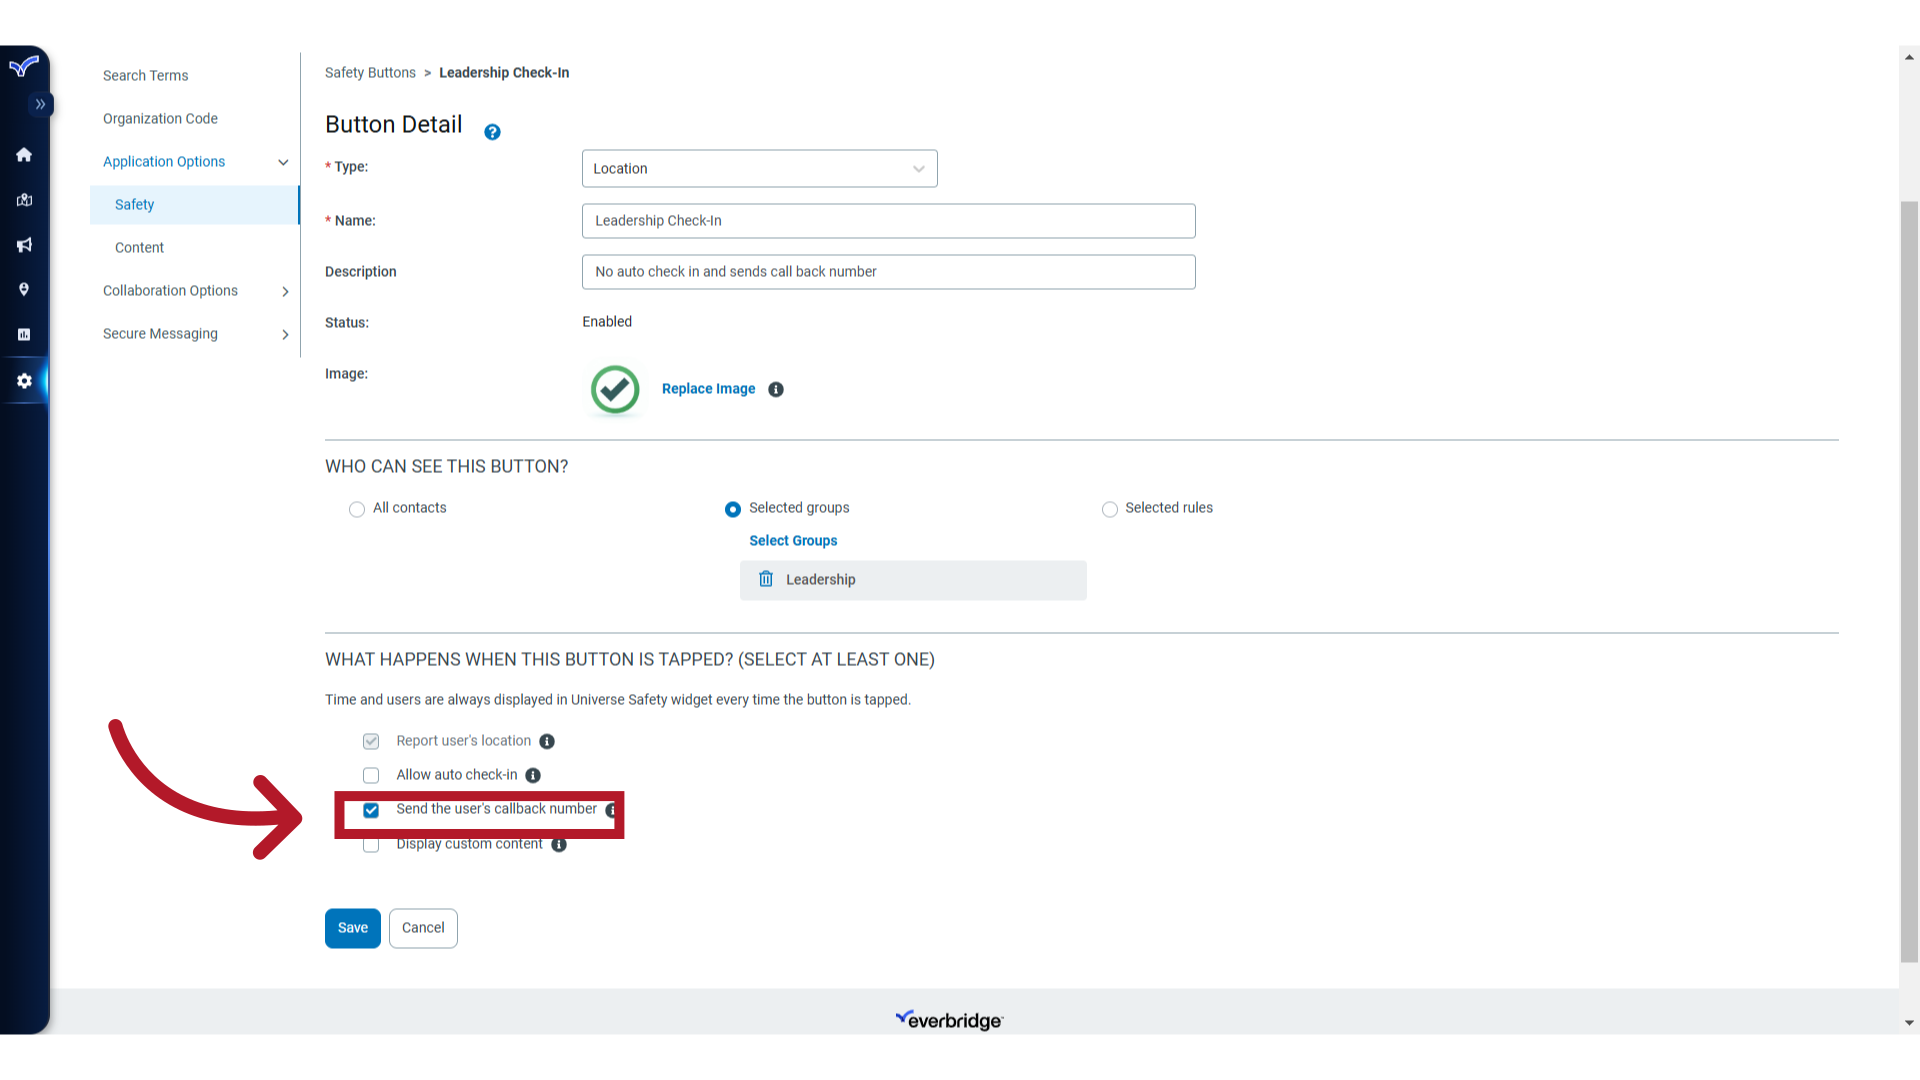Image resolution: width=1920 pixels, height=1080 pixels.
Task: Click the grid/incidents icon in sidebar
Action: pos(24,335)
